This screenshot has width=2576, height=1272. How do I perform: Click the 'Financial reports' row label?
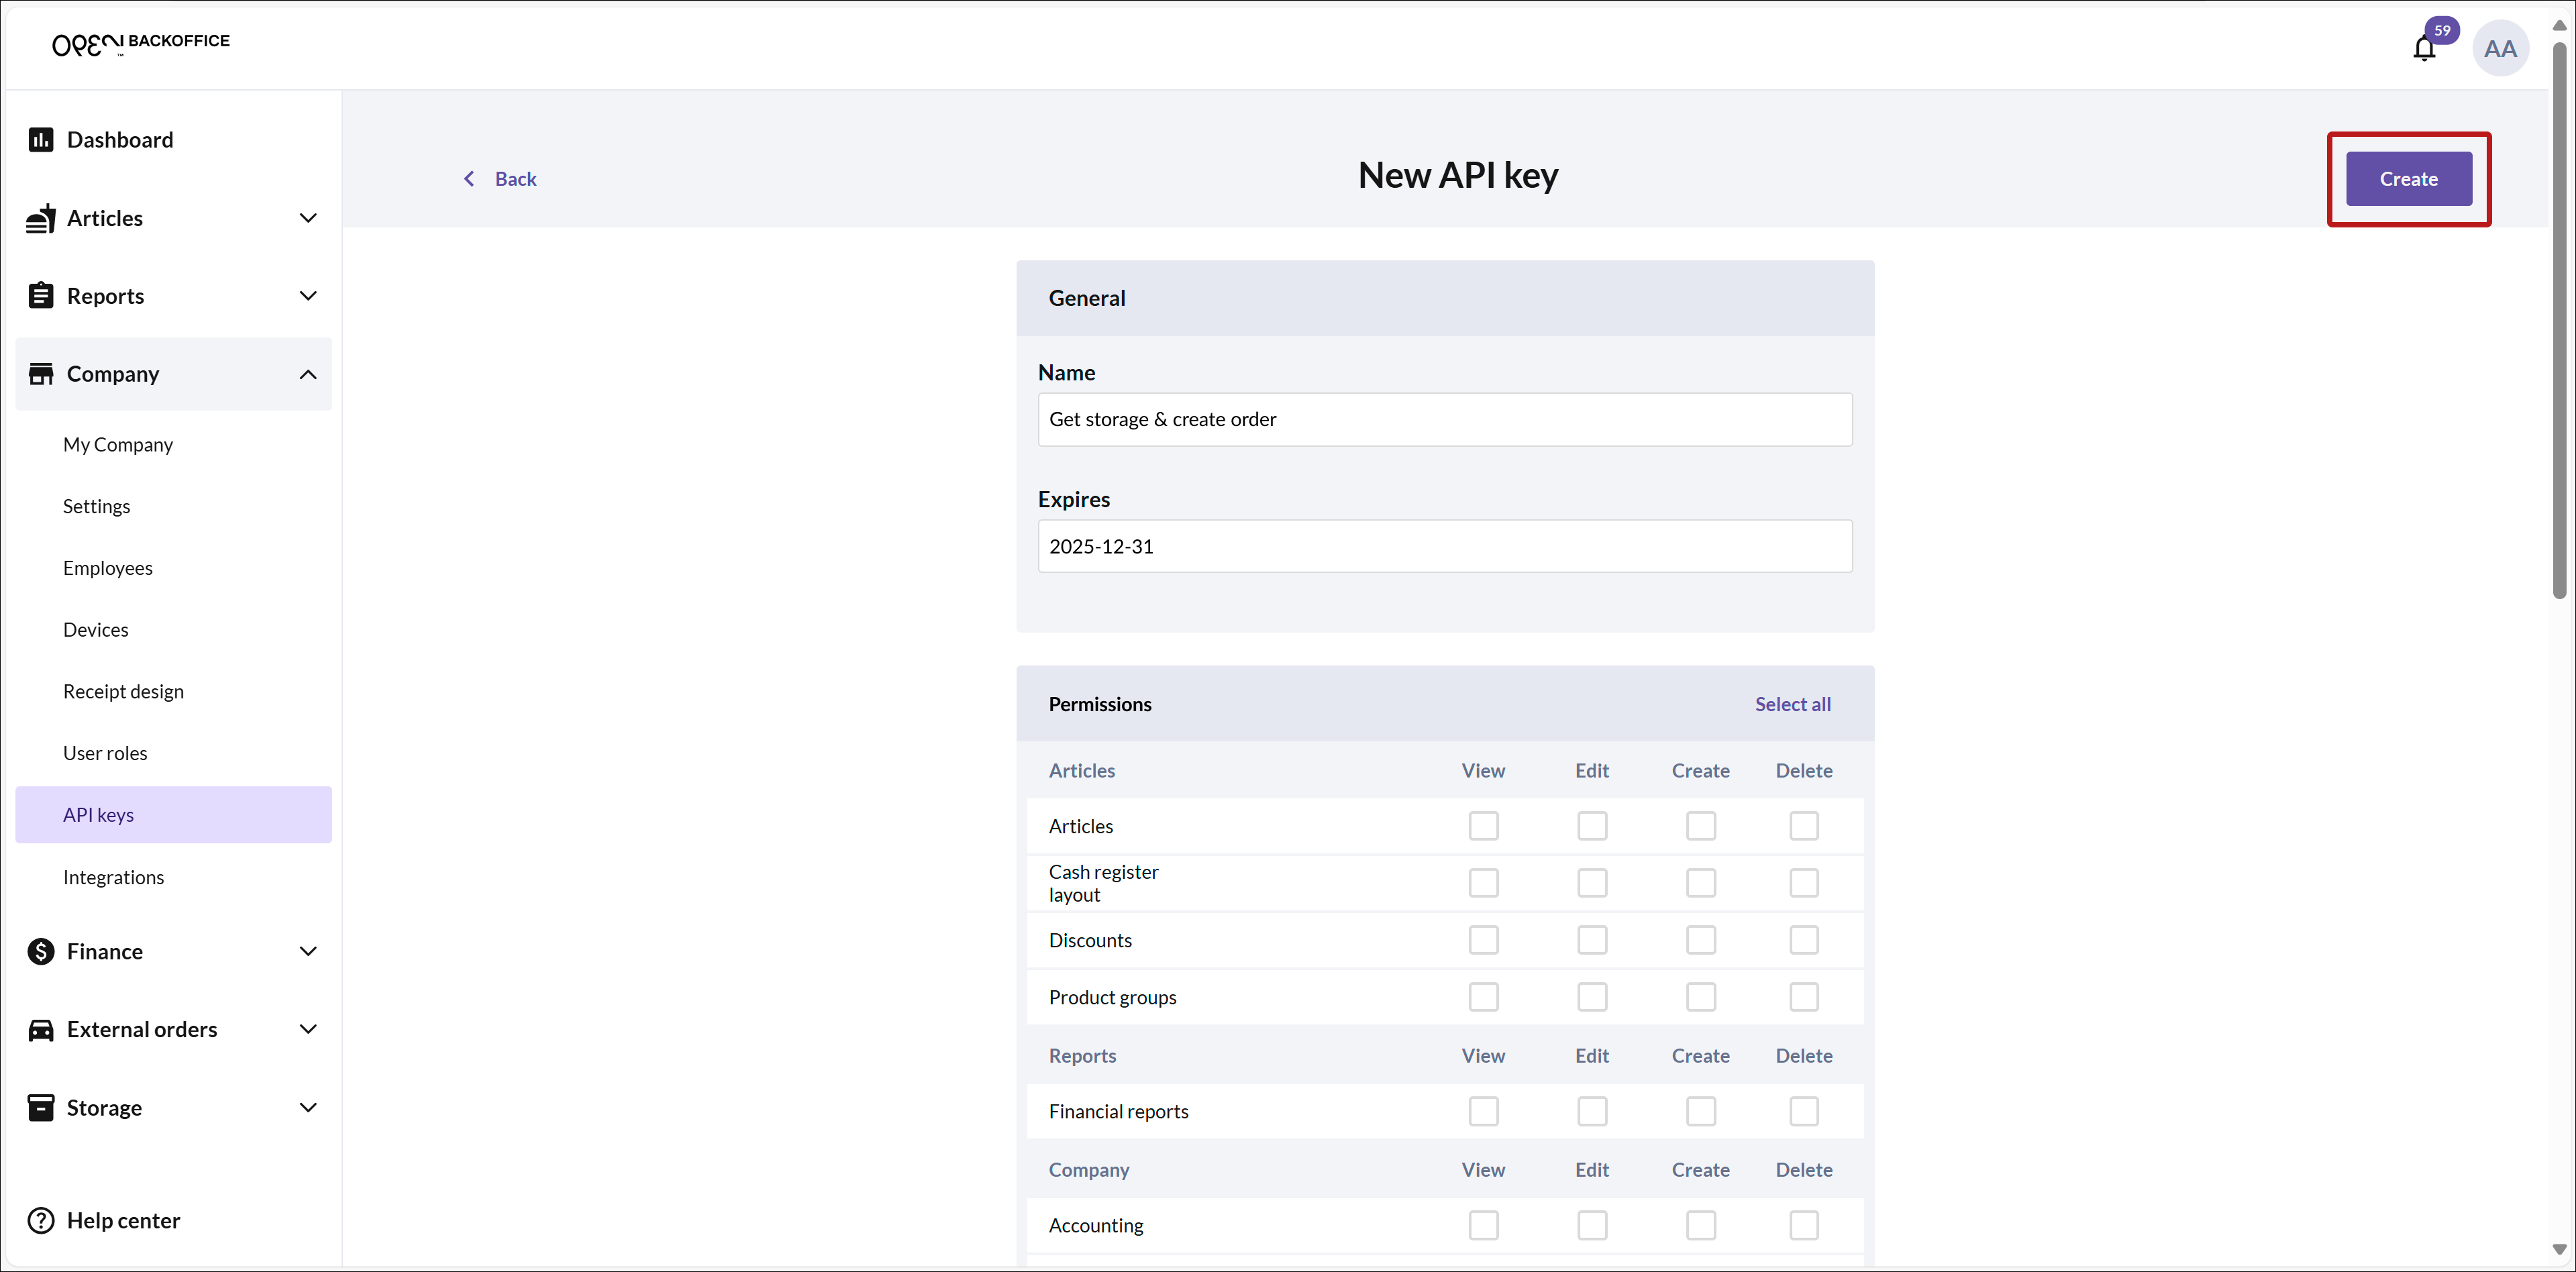(1118, 1111)
